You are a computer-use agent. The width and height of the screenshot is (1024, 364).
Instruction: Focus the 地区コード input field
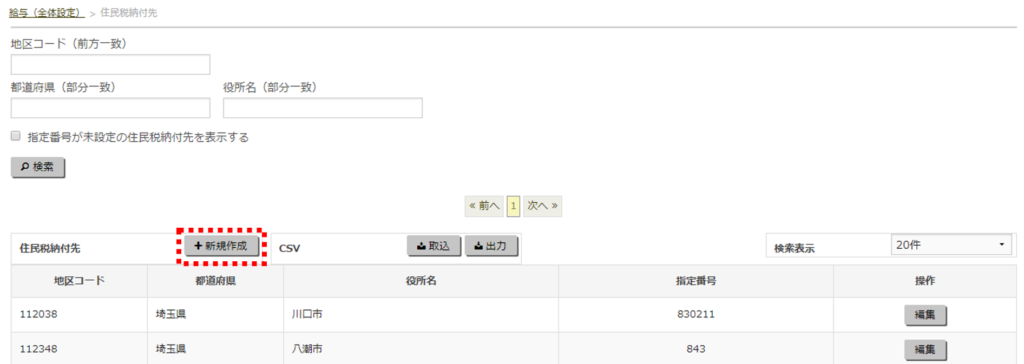click(x=110, y=65)
